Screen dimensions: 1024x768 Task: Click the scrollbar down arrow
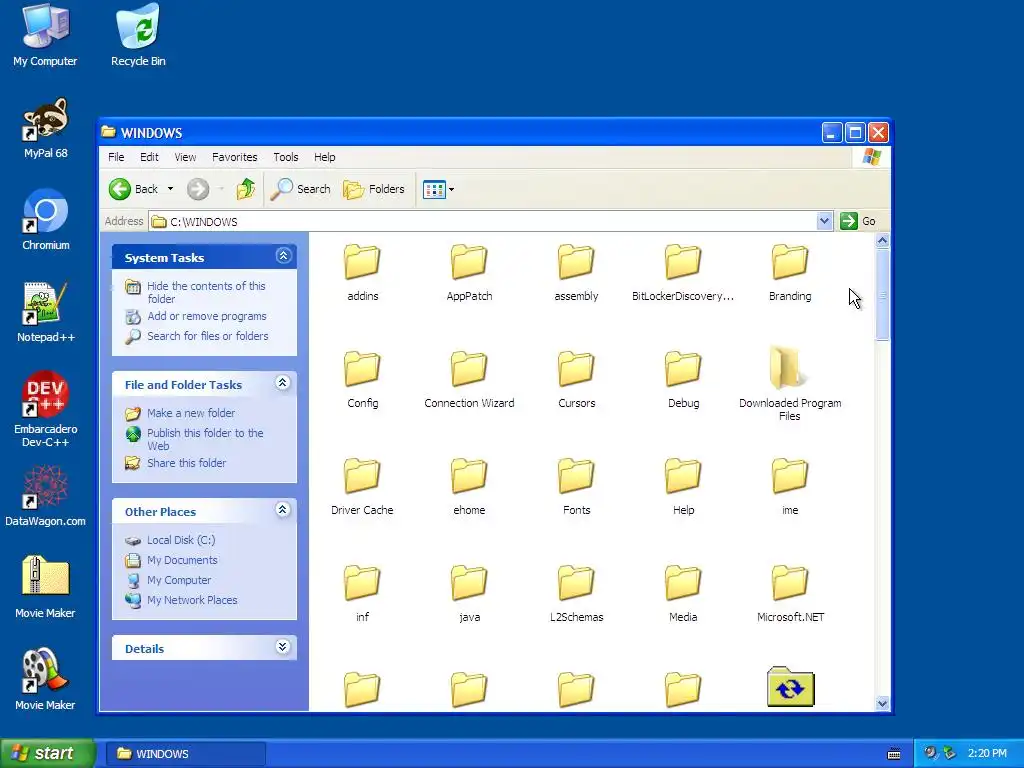pyautogui.click(x=882, y=703)
